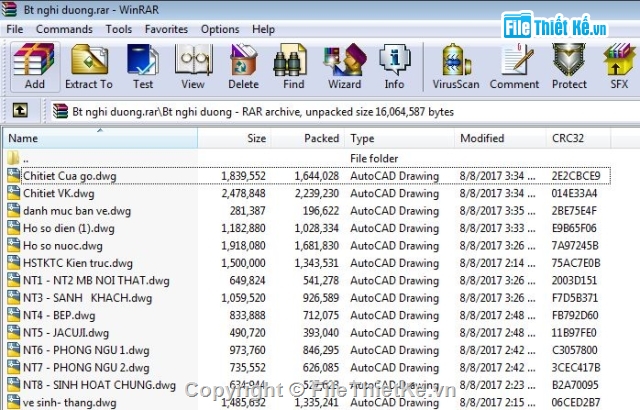This screenshot has width=640, height=410.
Task: Open the File menu
Action: point(15,29)
